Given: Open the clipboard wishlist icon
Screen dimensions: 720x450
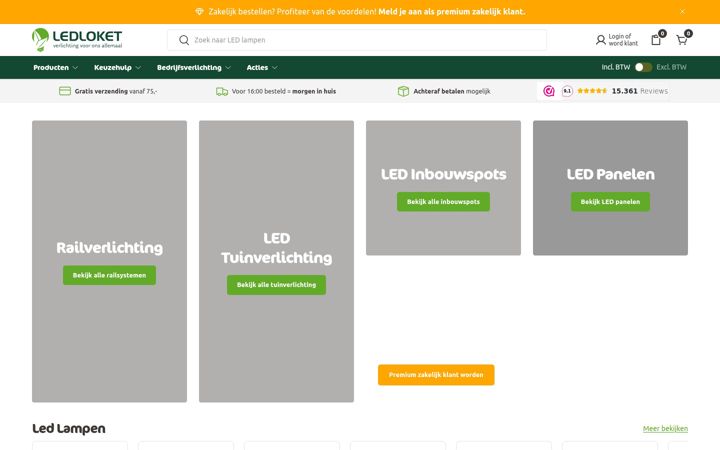Looking at the screenshot, I should pyautogui.click(x=656, y=40).
